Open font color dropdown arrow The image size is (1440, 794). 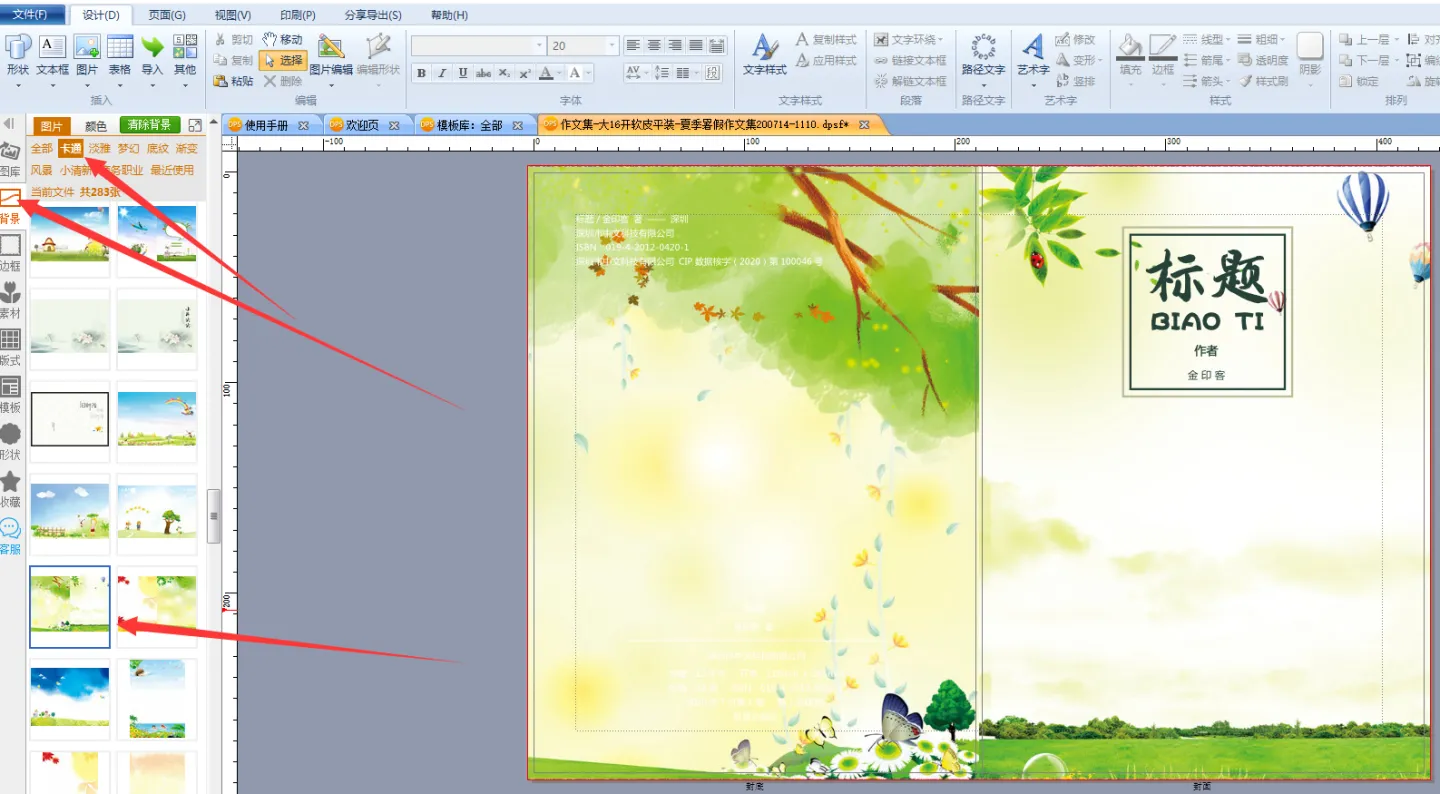(x=560, y=73)
